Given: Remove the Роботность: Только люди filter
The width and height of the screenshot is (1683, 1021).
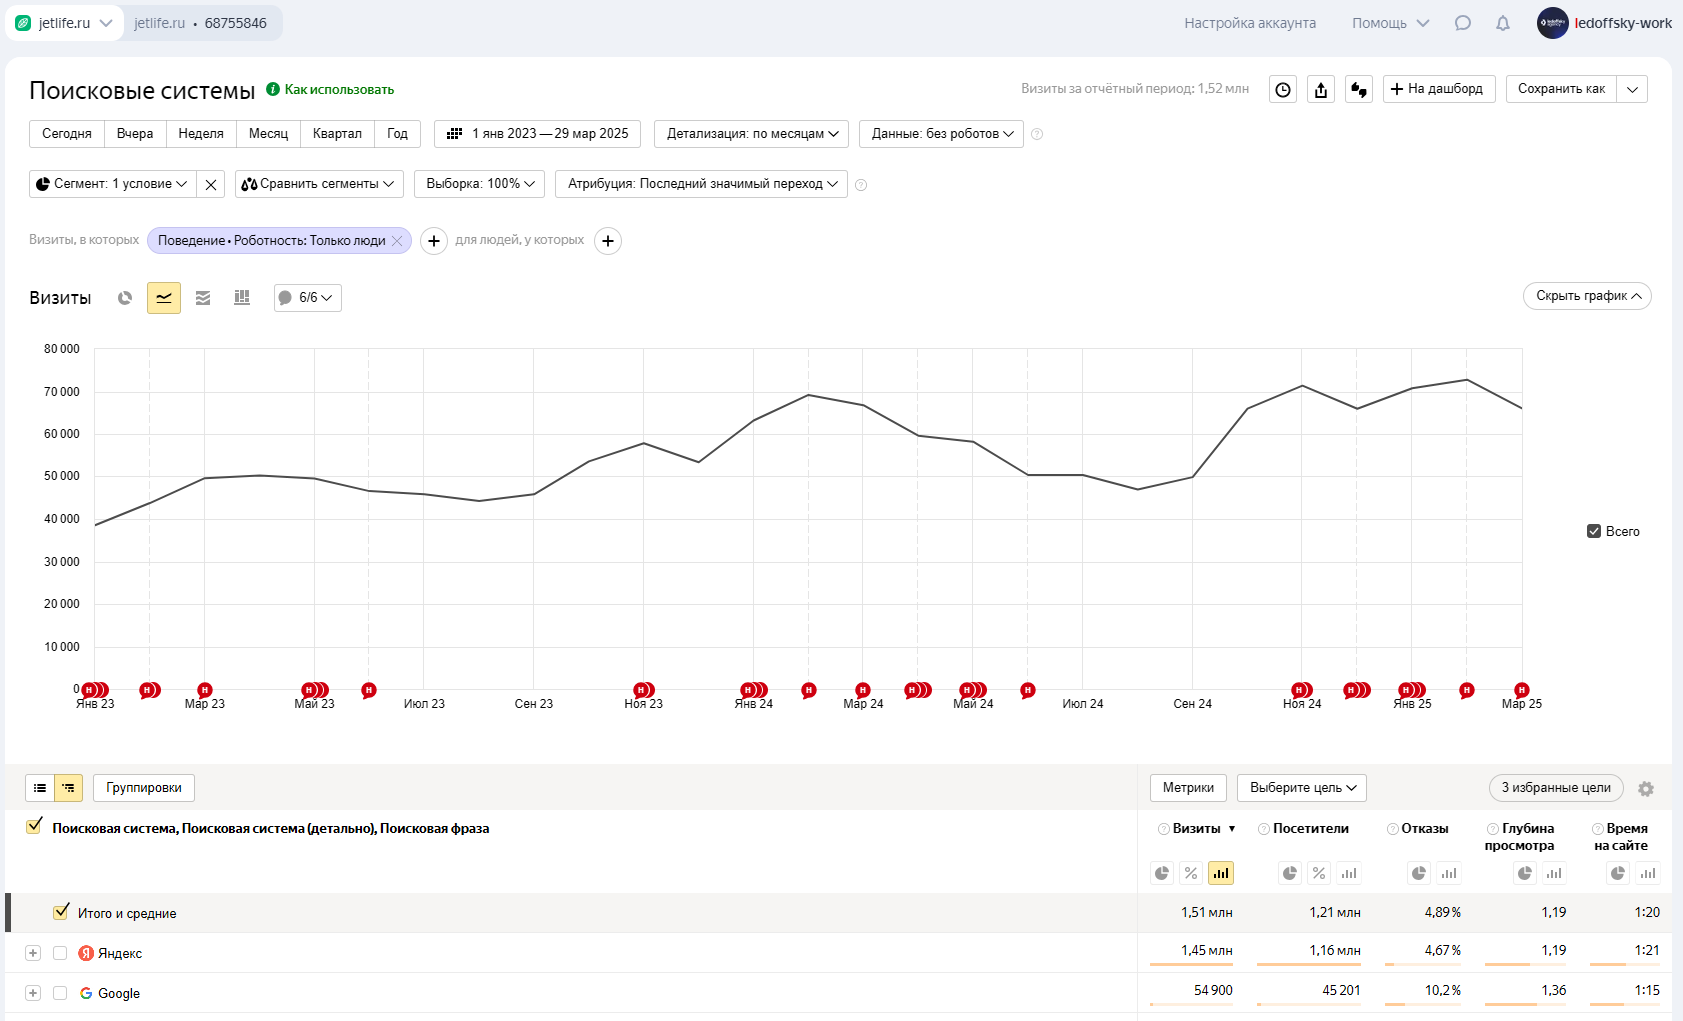Looking at the screenshot, I should click(397, 241).
